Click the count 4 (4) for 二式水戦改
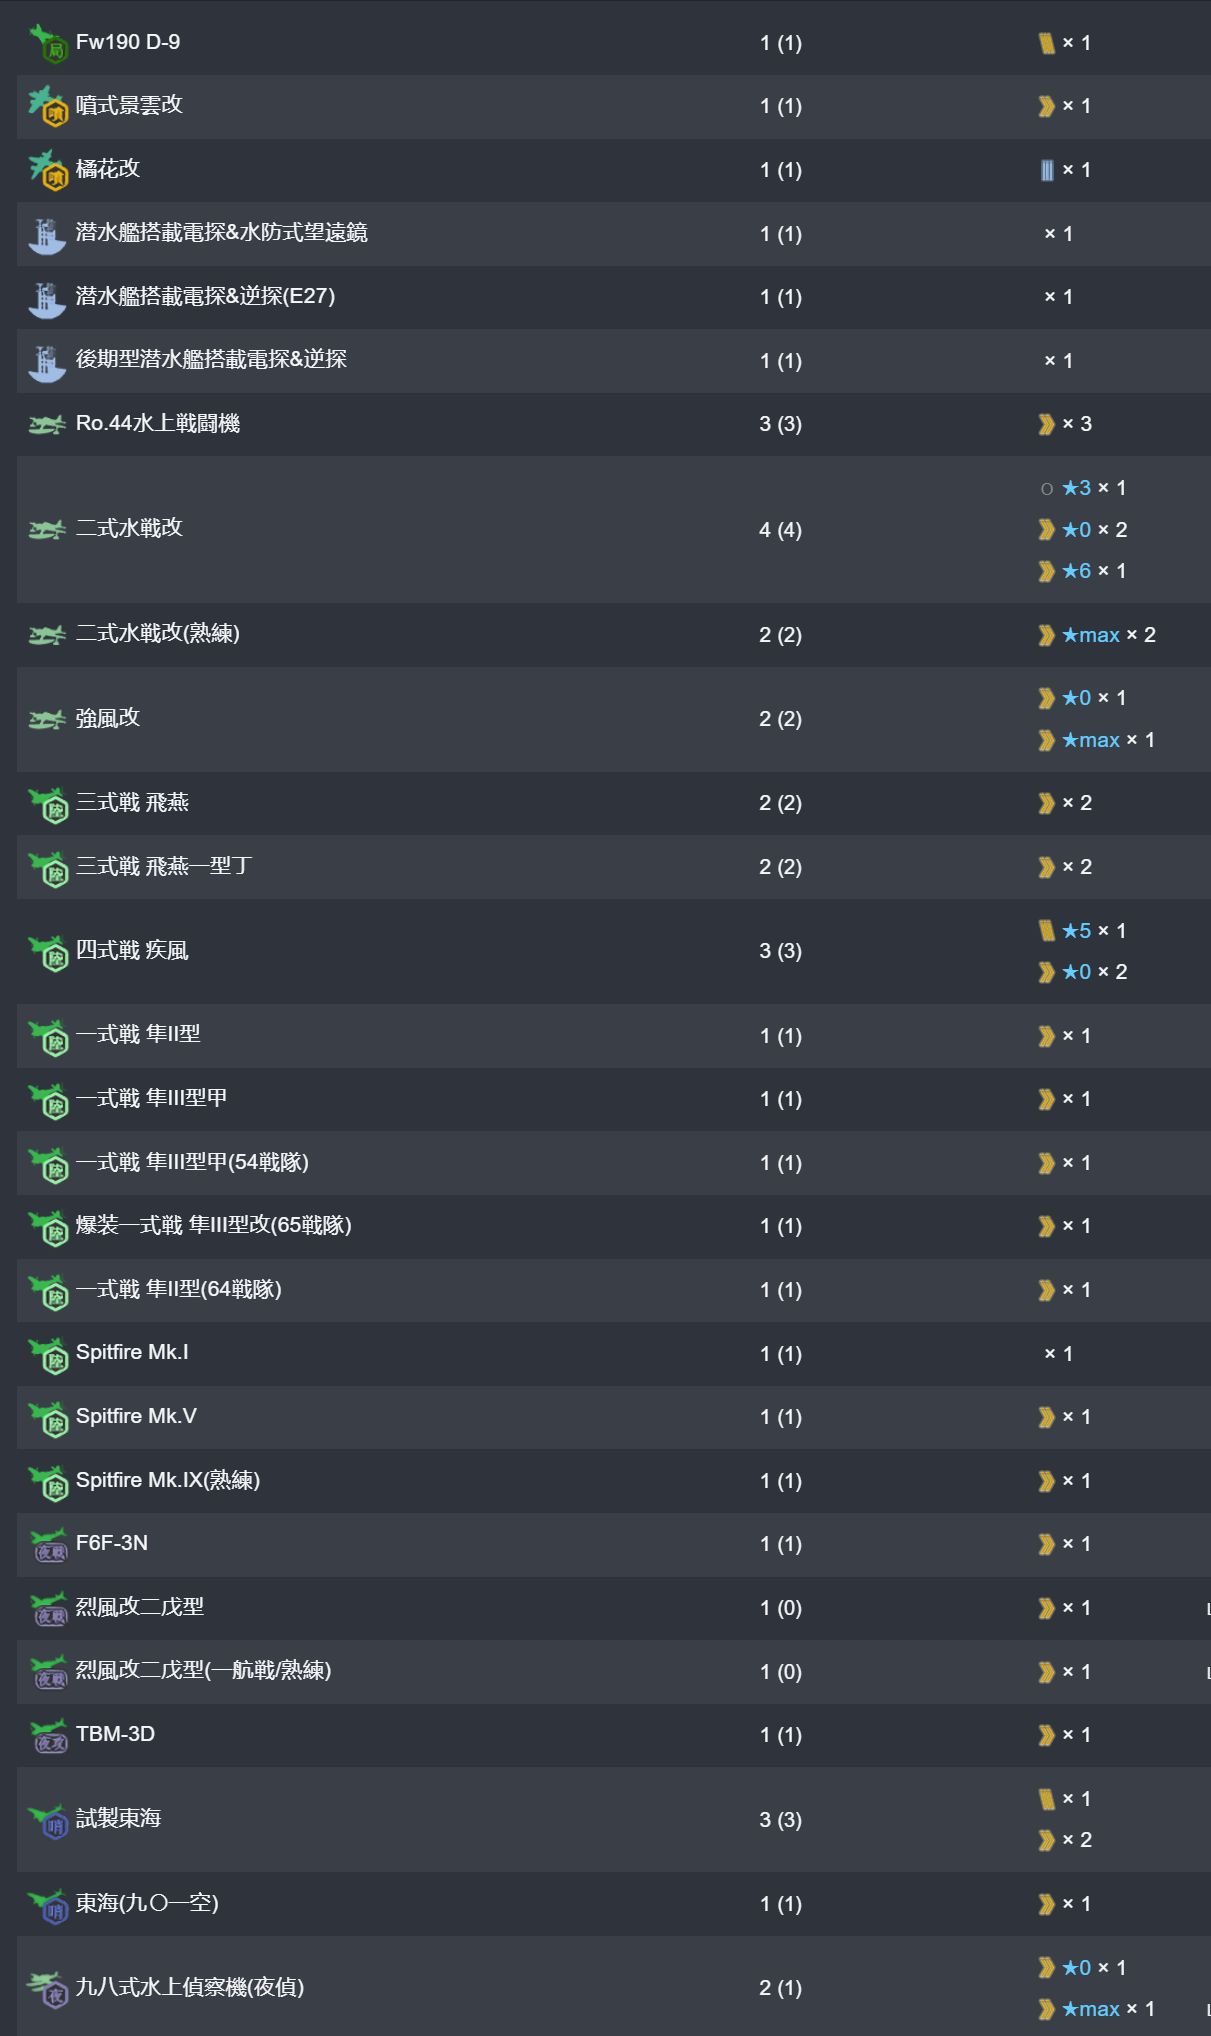The height and width of the screenshot is (2036, 1211). point(780,530)
